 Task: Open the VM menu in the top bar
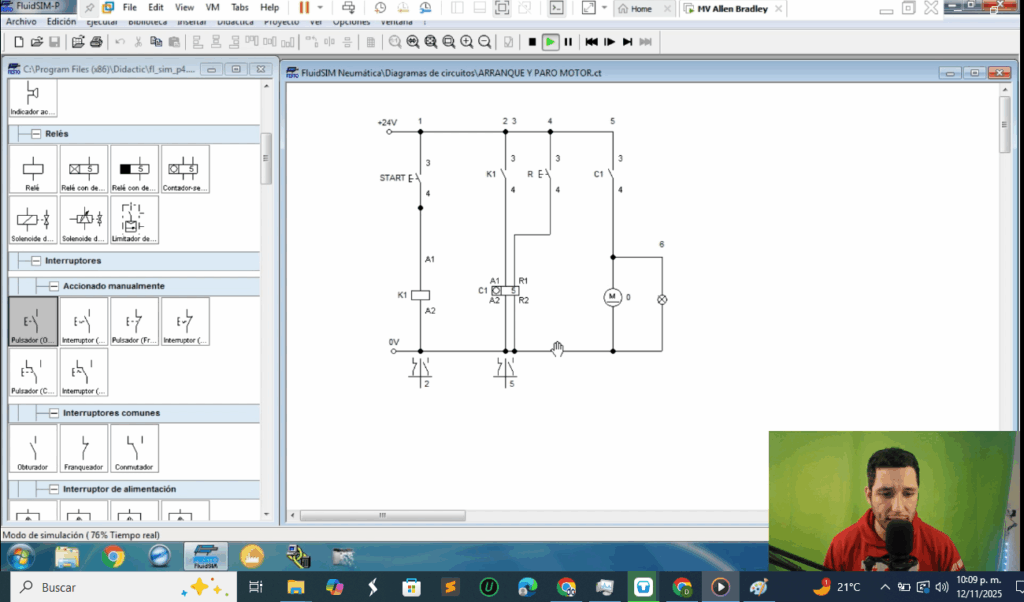coord(212,7)
